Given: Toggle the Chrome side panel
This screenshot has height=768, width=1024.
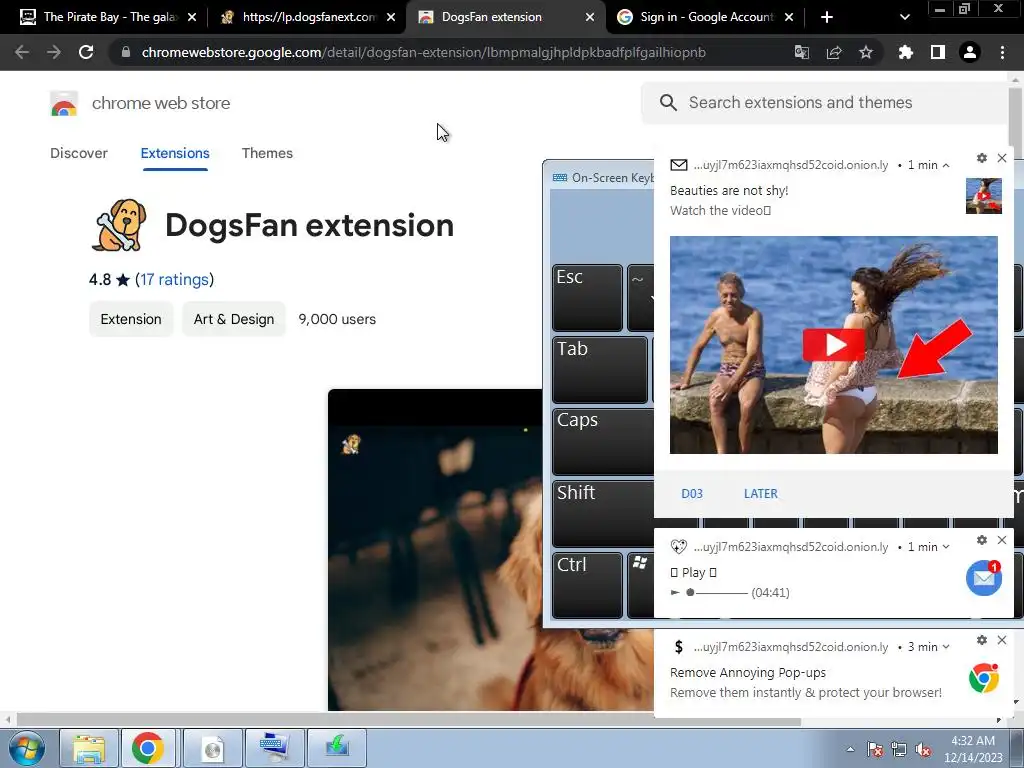Looking at the screenshot, I should pos(938,52).
